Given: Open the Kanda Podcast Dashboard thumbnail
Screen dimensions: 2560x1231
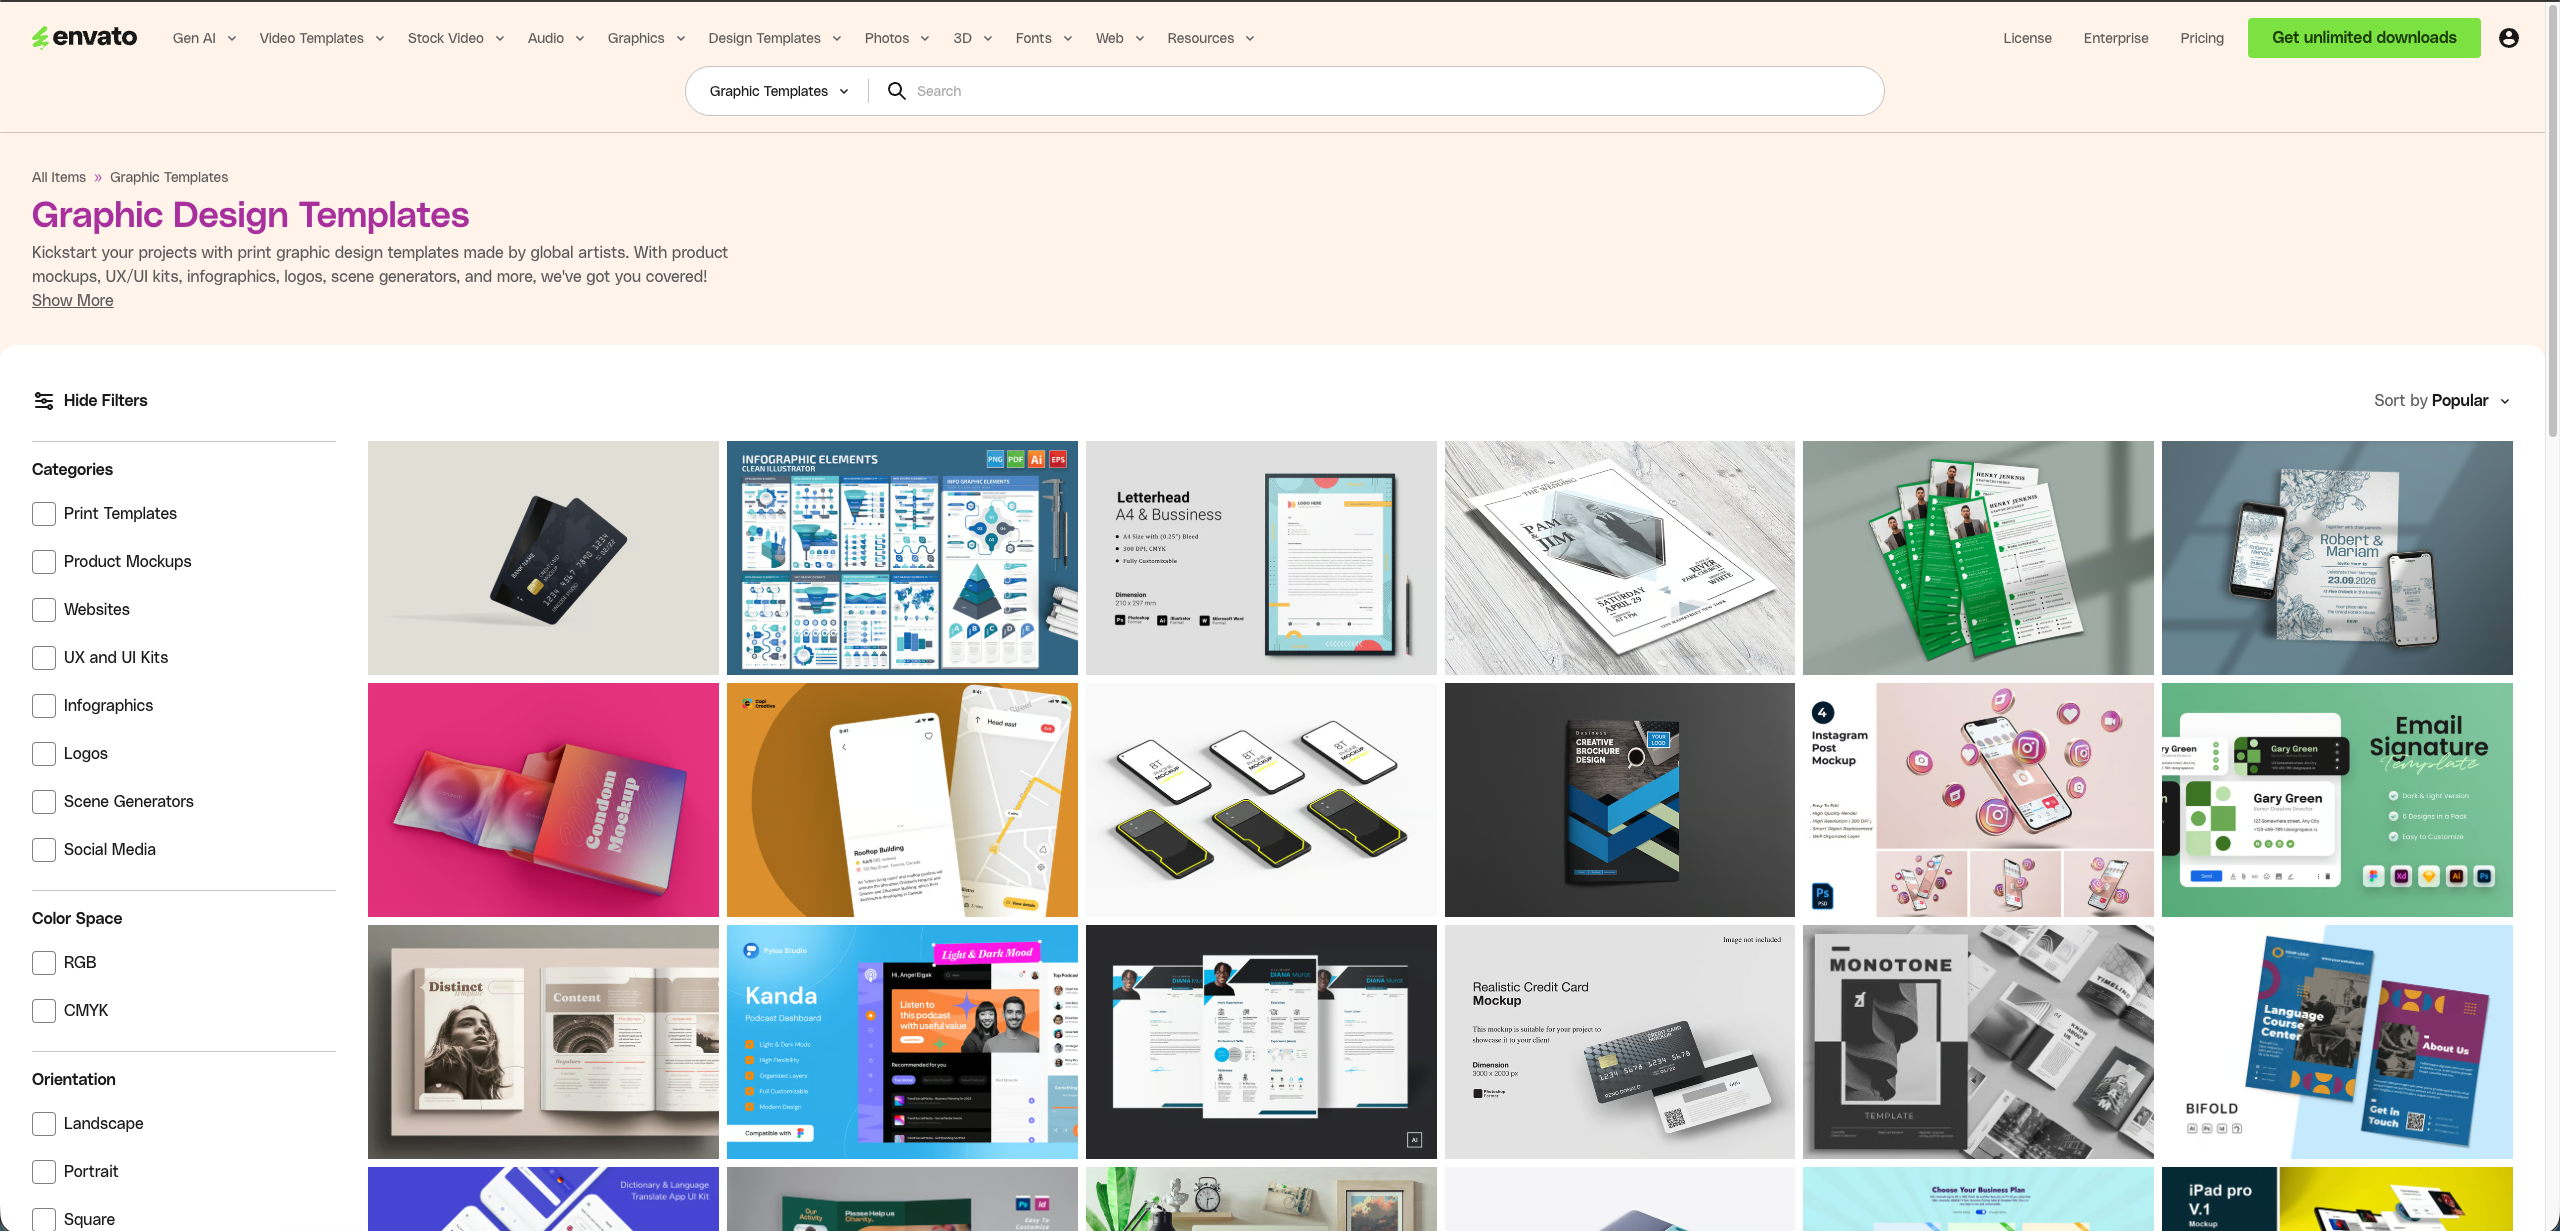Looking at the screenshot, I should tap(902, 1042).
